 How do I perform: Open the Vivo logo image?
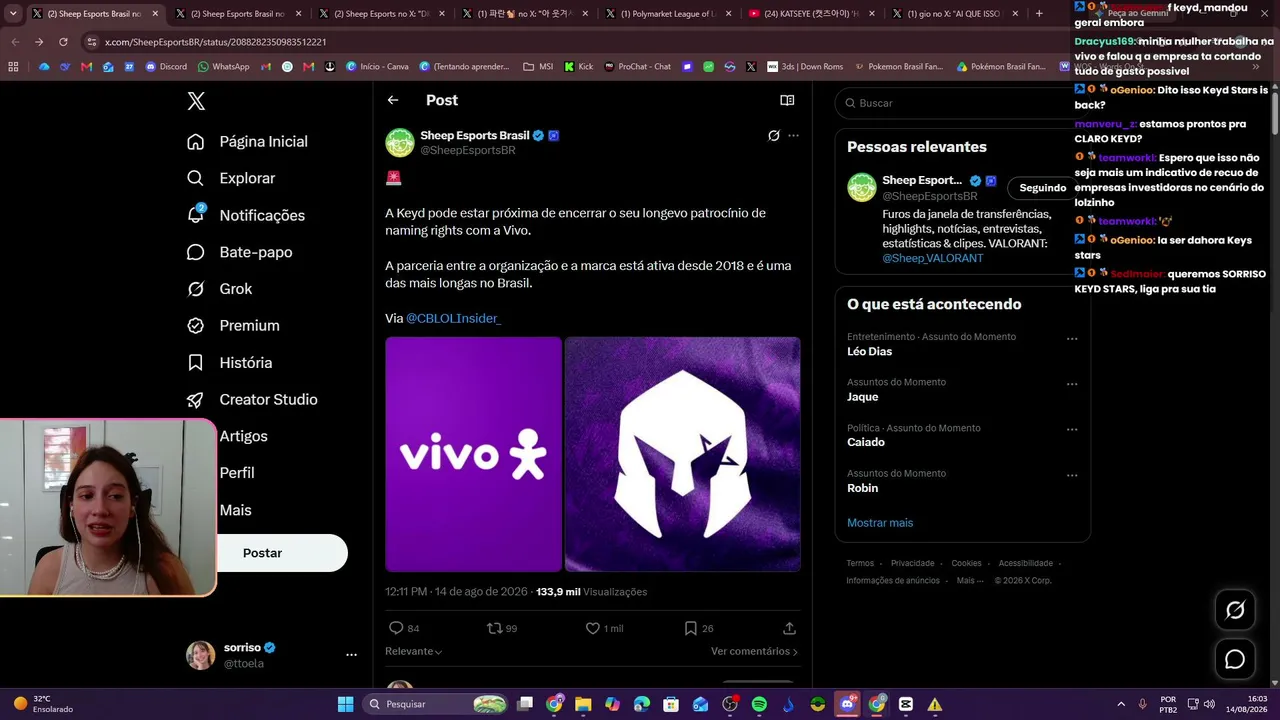(x=474, y=454)
